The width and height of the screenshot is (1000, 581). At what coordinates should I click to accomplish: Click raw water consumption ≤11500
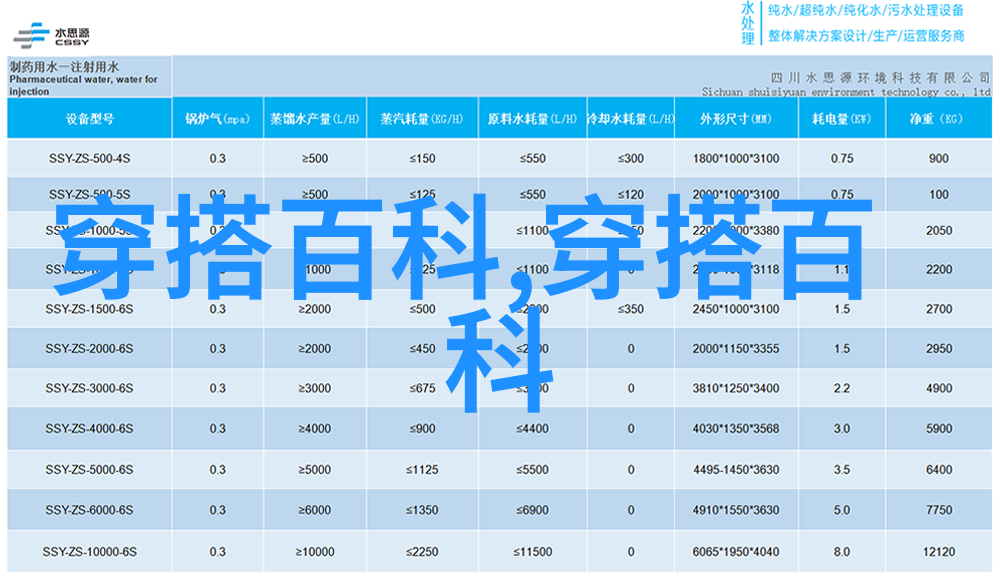coord(532,552)
